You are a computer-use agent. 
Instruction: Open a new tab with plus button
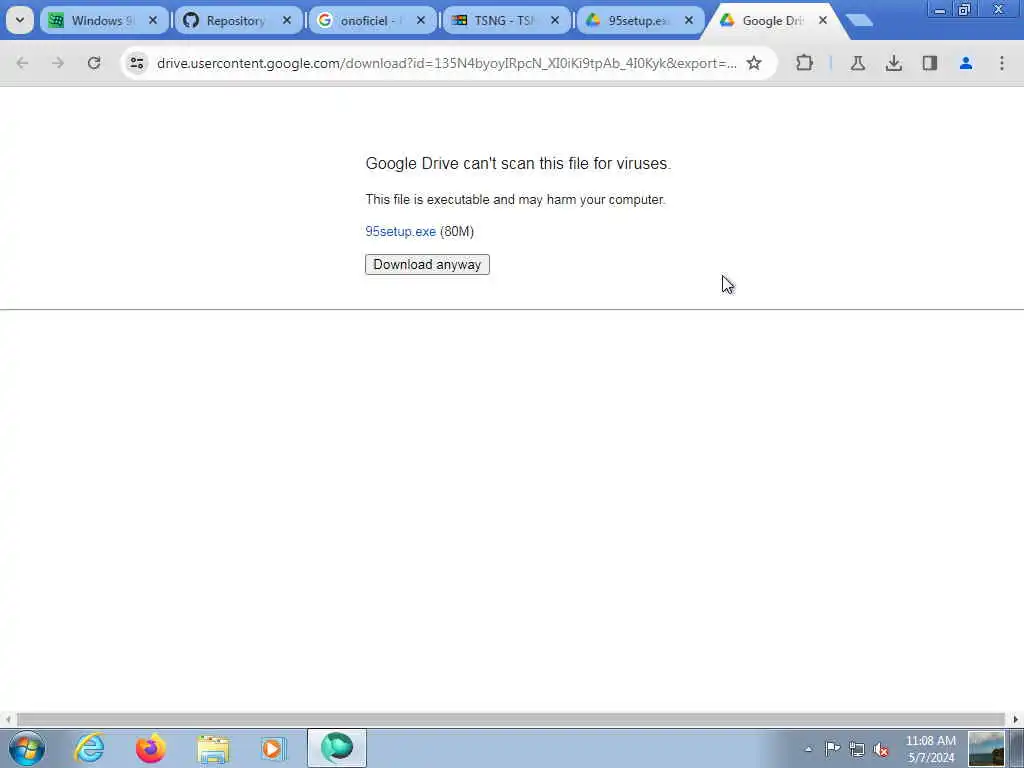pos(860,21)
